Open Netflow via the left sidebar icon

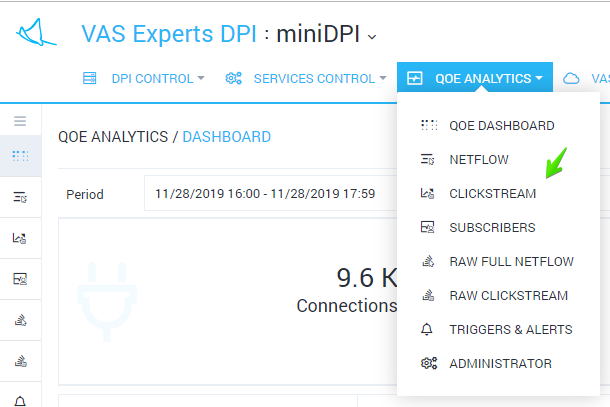19,197
